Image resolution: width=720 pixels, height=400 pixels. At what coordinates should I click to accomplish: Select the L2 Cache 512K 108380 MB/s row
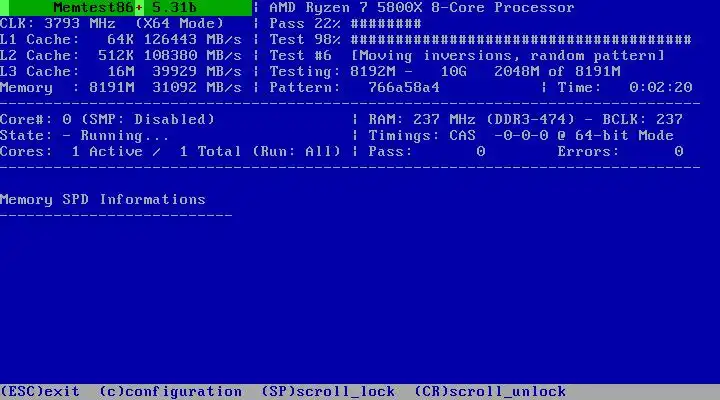point(121,56)
